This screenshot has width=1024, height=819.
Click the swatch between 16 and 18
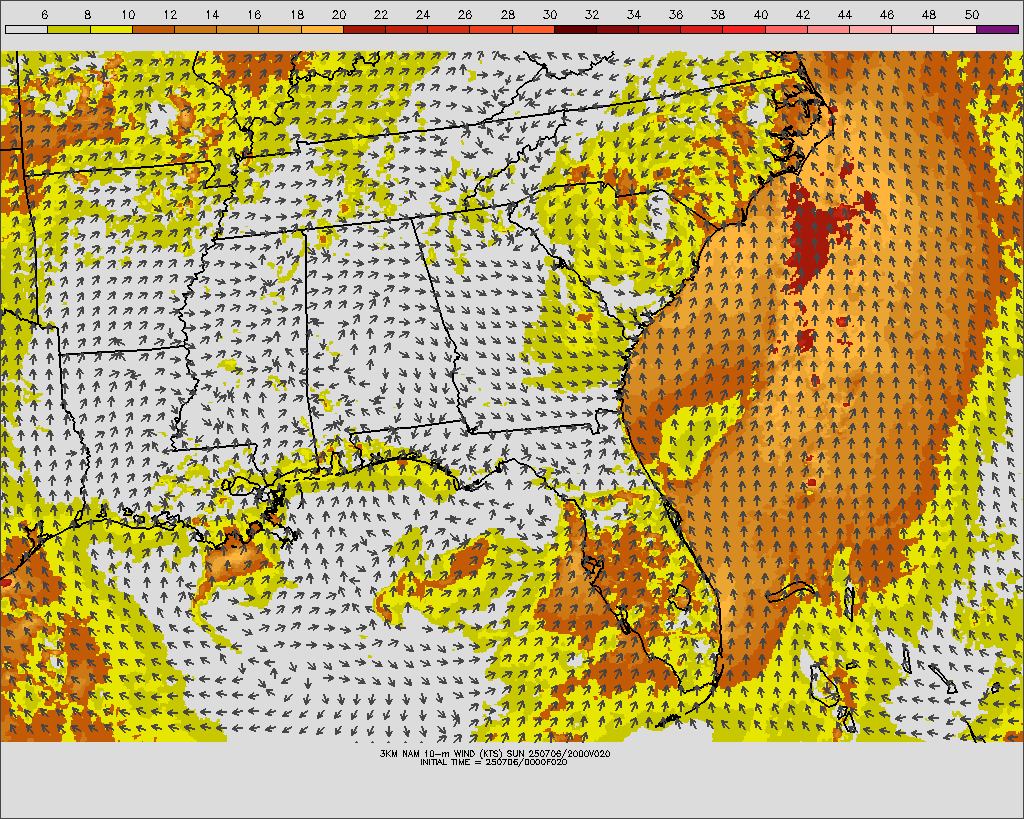click(280, 29)
